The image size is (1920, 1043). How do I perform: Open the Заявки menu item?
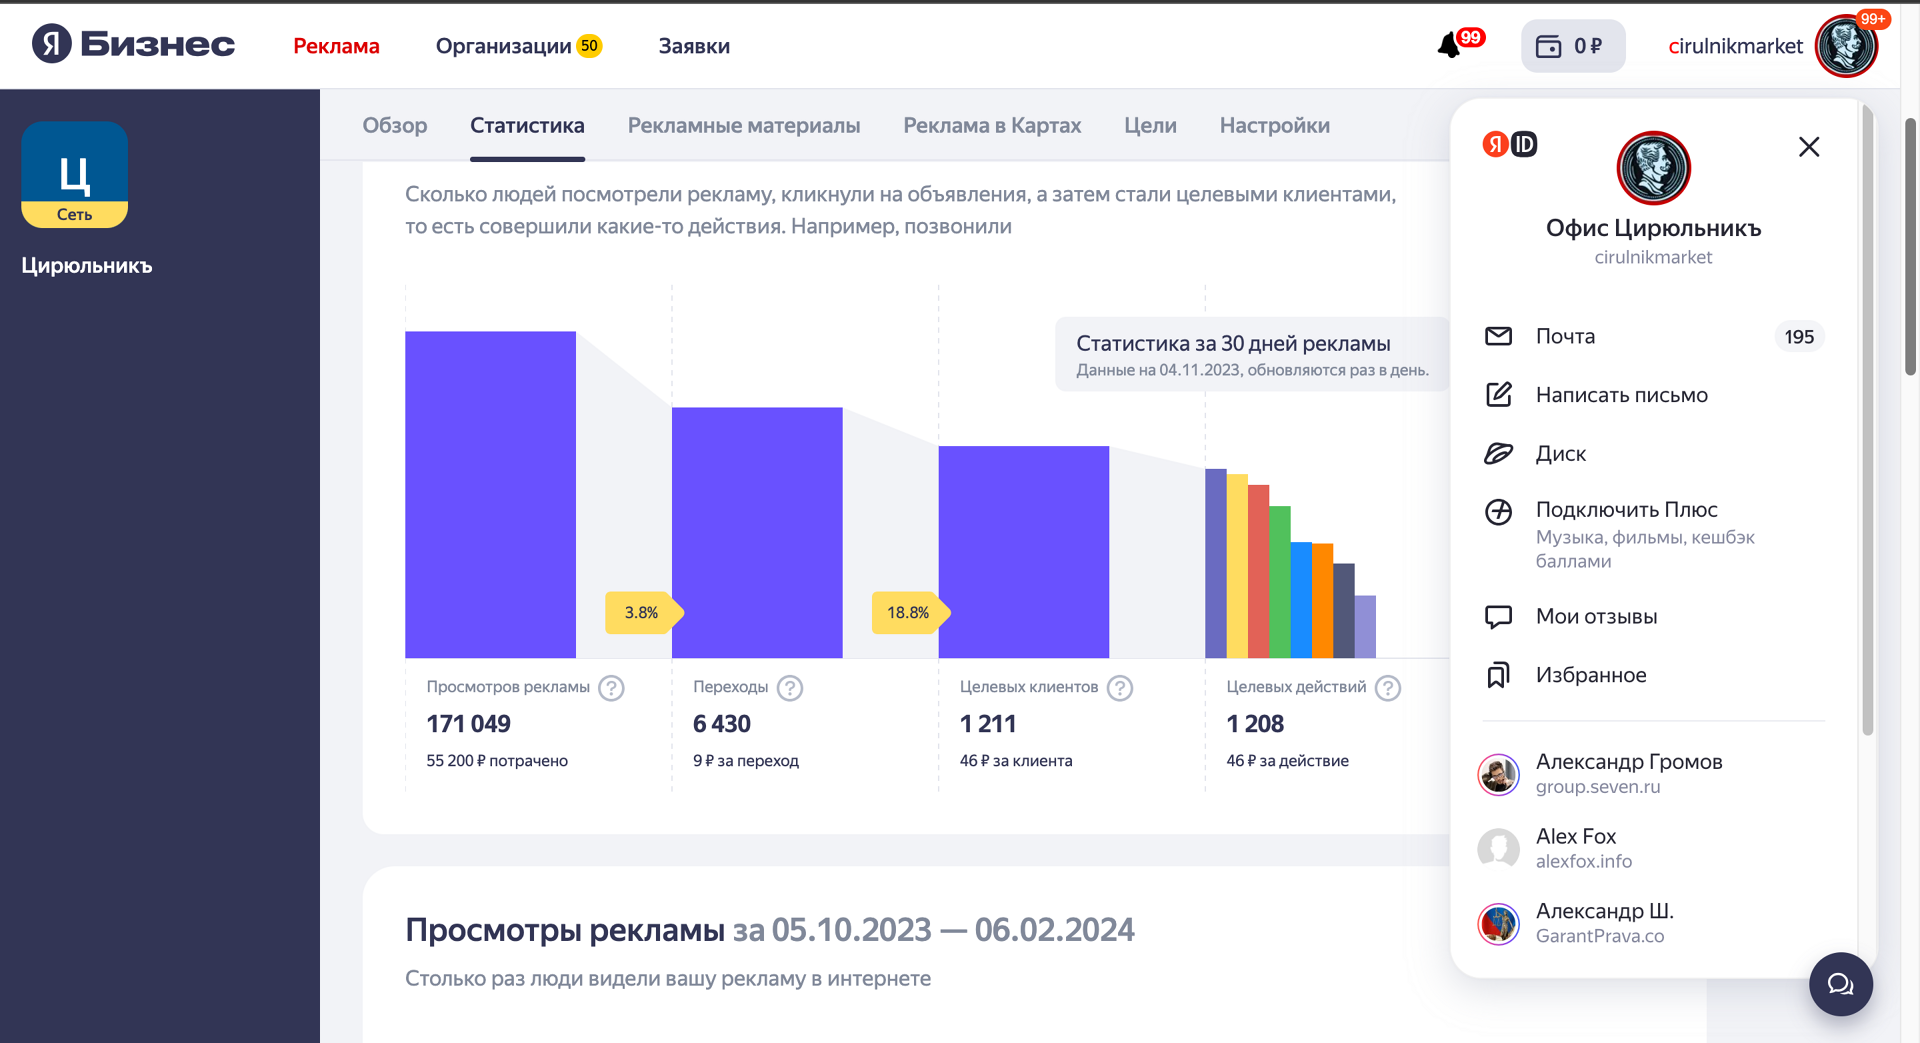[x=694, y=46]
